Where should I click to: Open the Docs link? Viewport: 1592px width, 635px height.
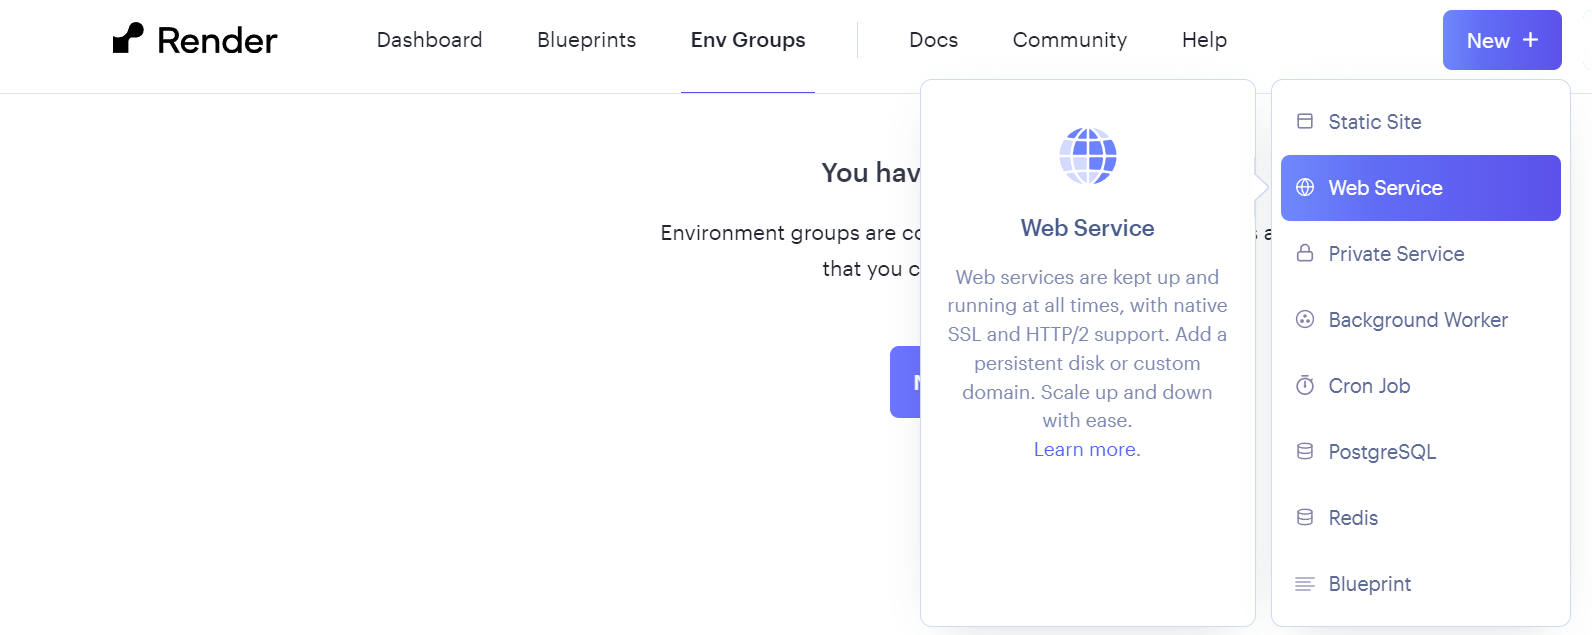pos(933,40)
